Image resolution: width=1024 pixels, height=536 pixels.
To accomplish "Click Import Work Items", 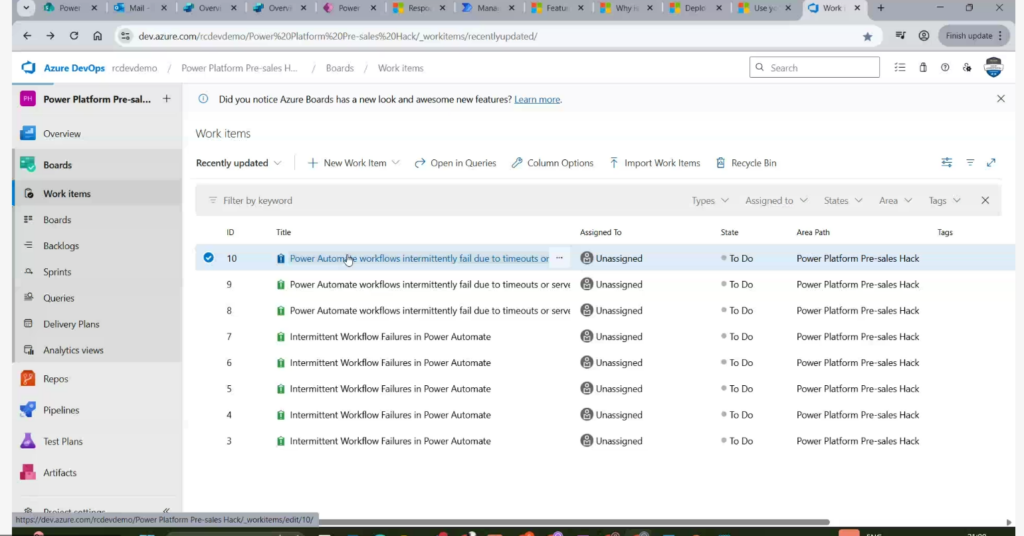I will click(x=654, y=163).
